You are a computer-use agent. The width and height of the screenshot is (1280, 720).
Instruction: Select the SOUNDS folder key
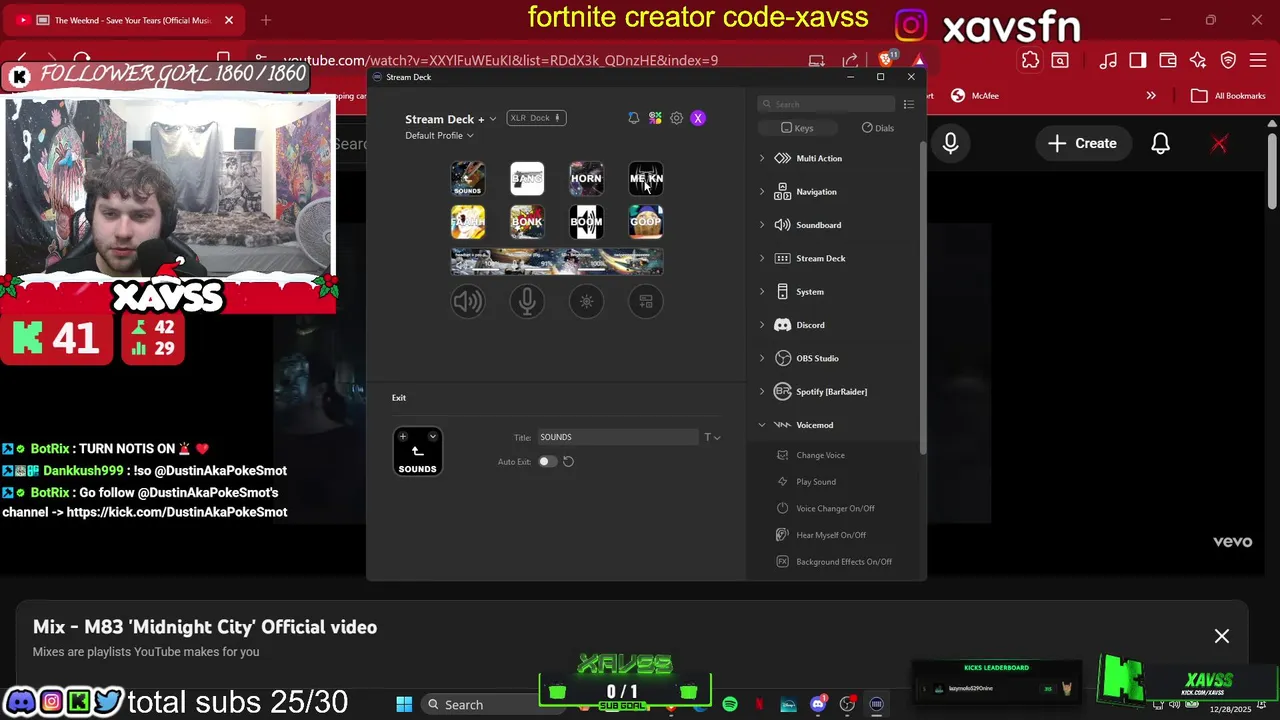467,179
